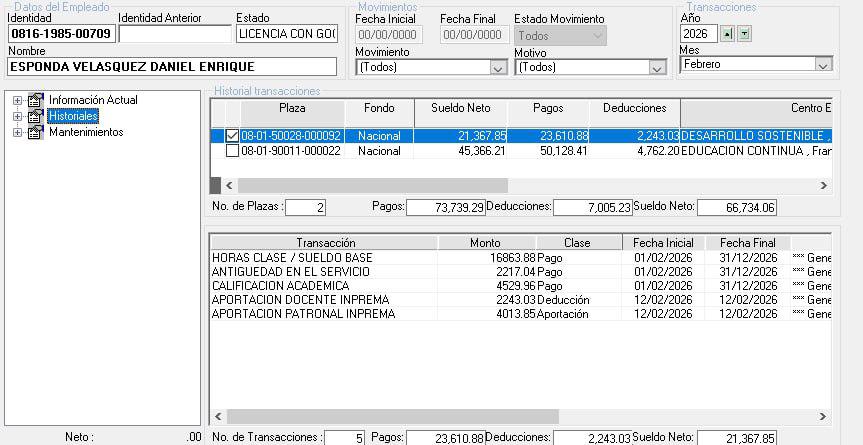This screenshot has width=863, height=445.
Task: Click the Monto column header
Action: tap(486, 243)
